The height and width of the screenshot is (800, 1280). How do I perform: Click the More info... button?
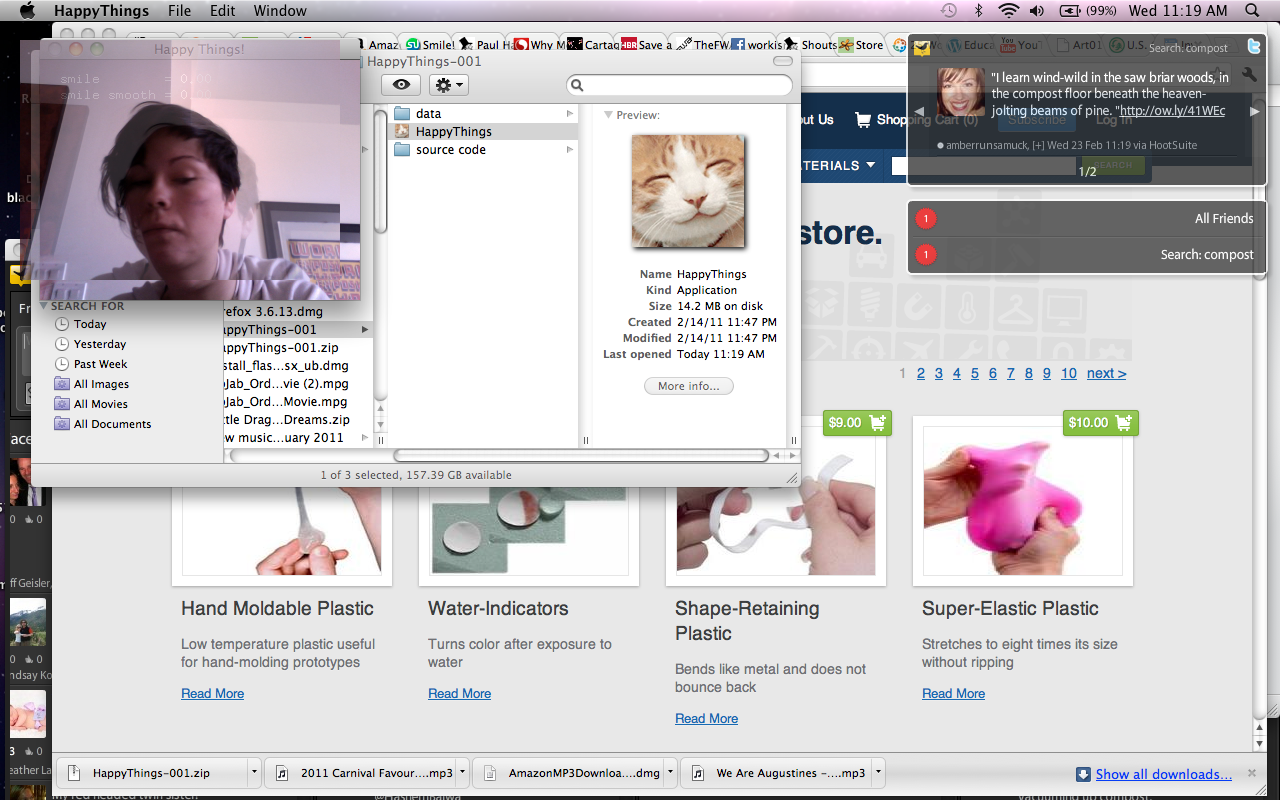(x=688, y=386)
